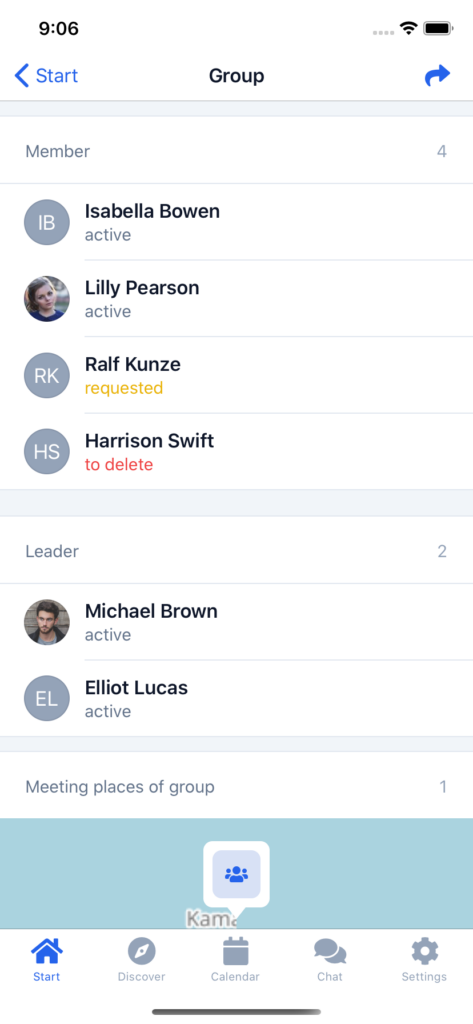Tap the share arrow icon
This screenshot has width=473, height=1024.
point(437,76)
